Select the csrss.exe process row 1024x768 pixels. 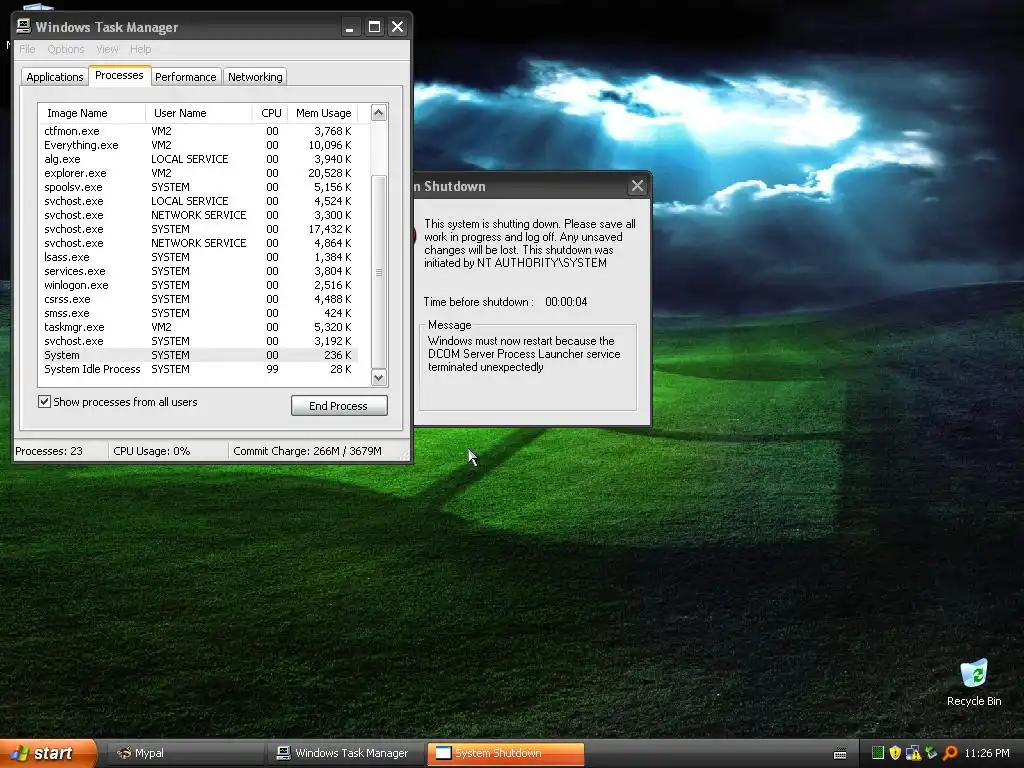pyautogui.click(x=198, y=299)
